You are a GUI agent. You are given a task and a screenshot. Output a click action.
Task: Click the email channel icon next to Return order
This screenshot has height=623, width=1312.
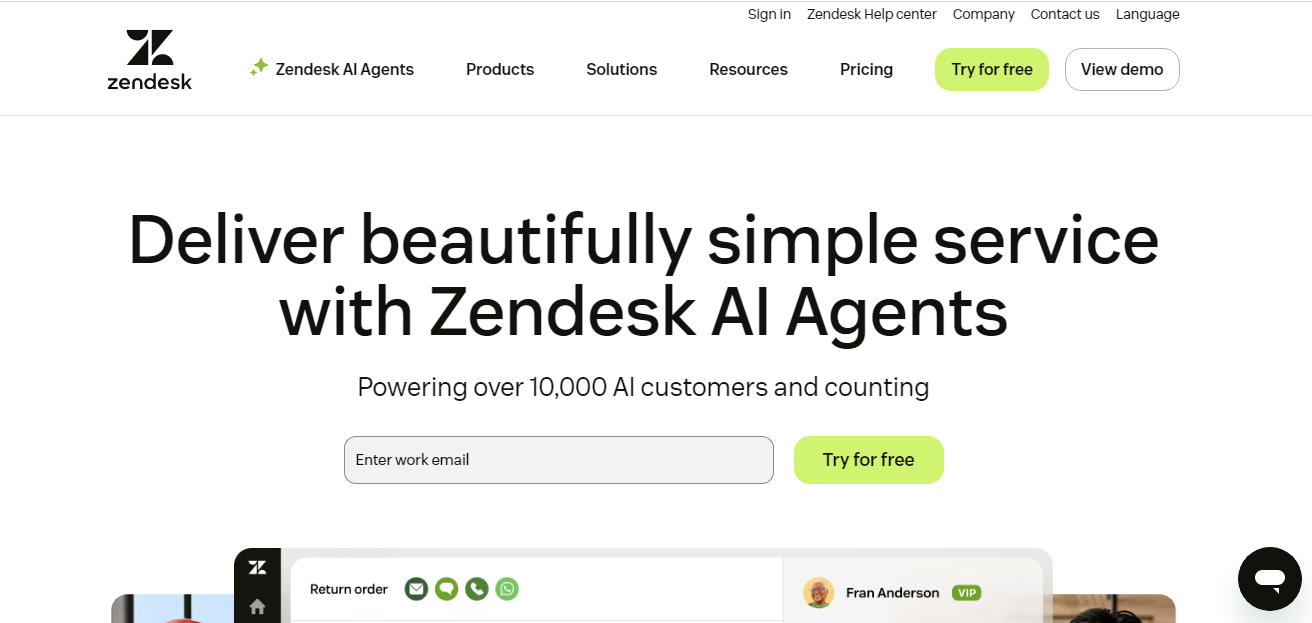click(416, 589)
